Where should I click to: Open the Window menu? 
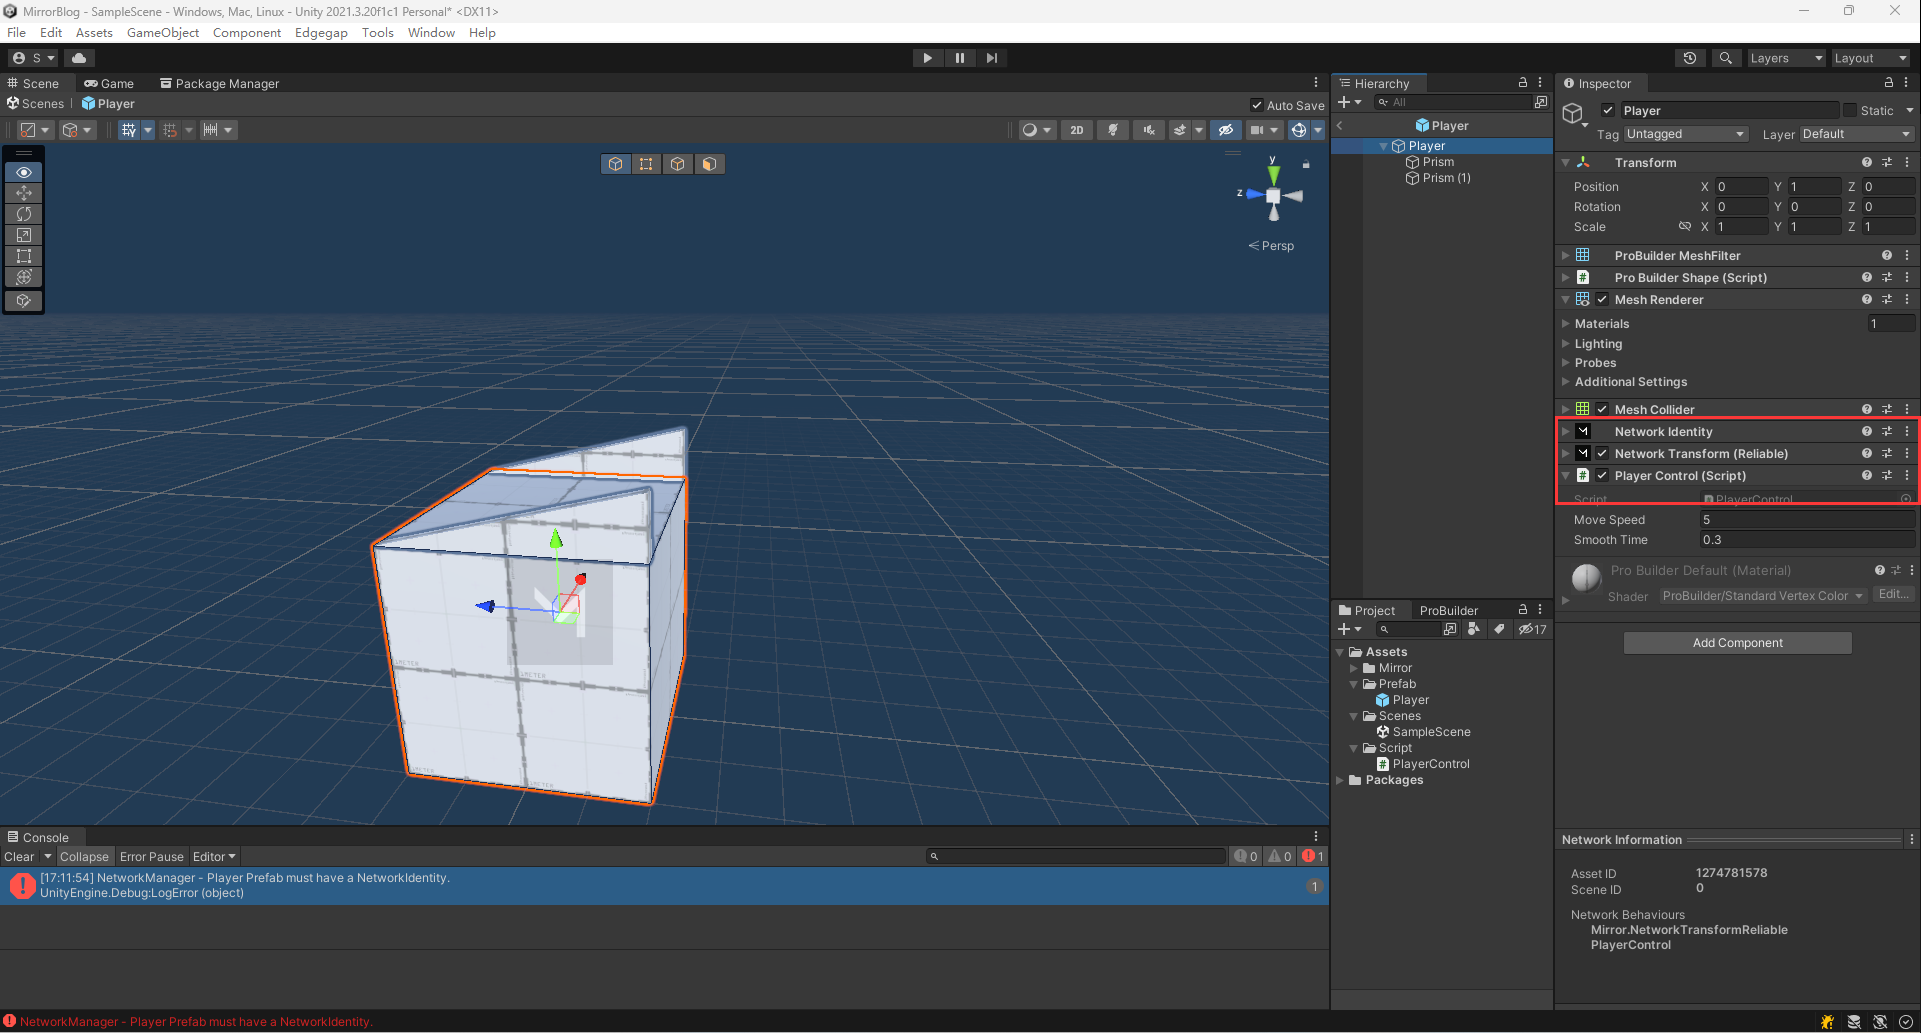pyautogui.click(x=431, y=33)
